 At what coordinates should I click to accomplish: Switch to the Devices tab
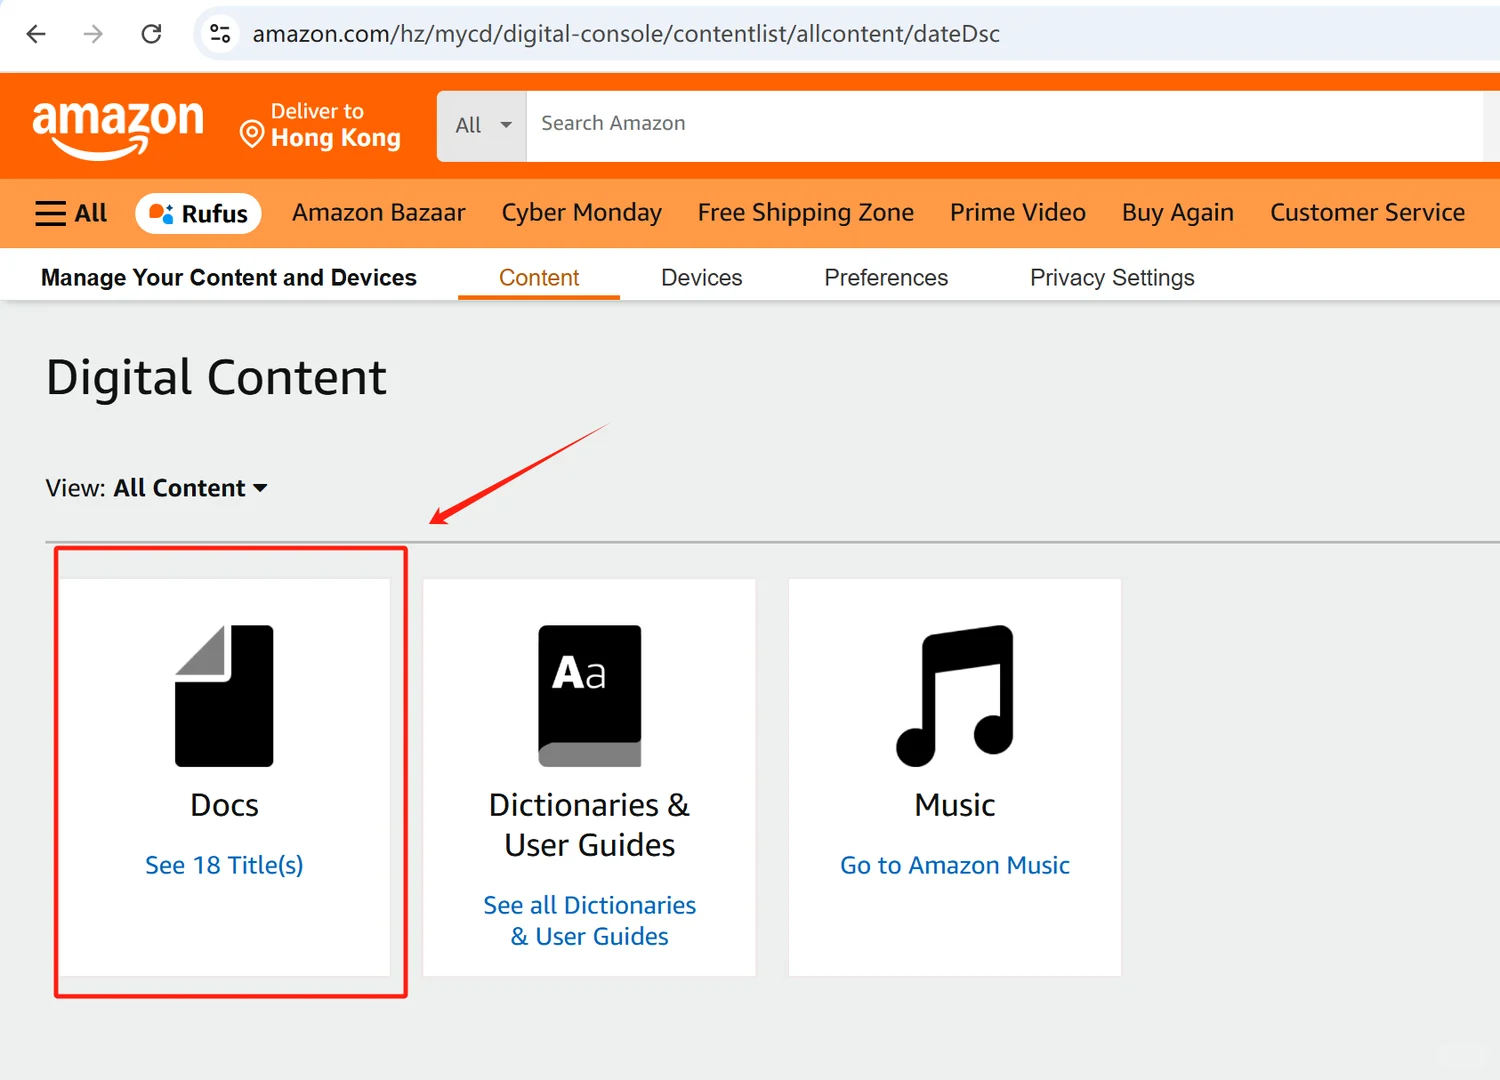tap(701, 277)
